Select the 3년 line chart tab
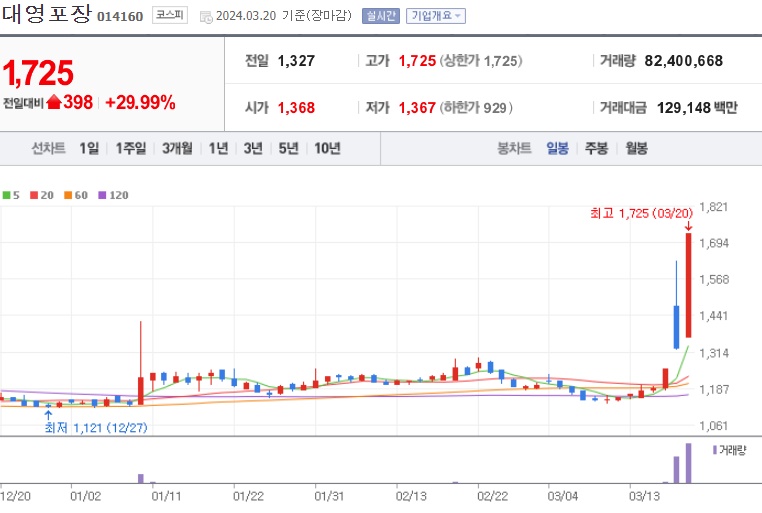This screenshot has width=762, height=513. [x=253, y=148]
